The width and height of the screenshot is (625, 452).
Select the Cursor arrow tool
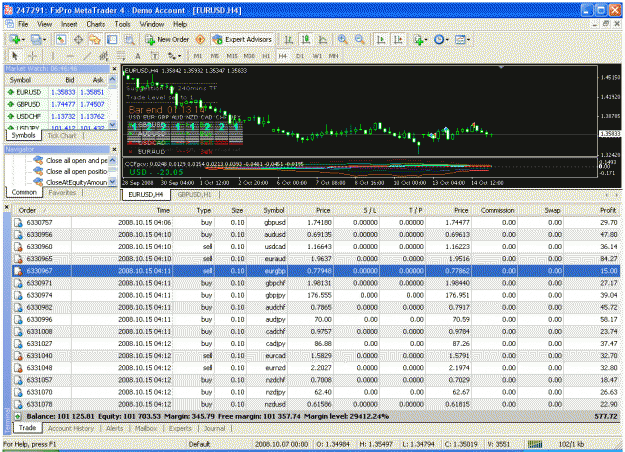(x=15, y=56)
